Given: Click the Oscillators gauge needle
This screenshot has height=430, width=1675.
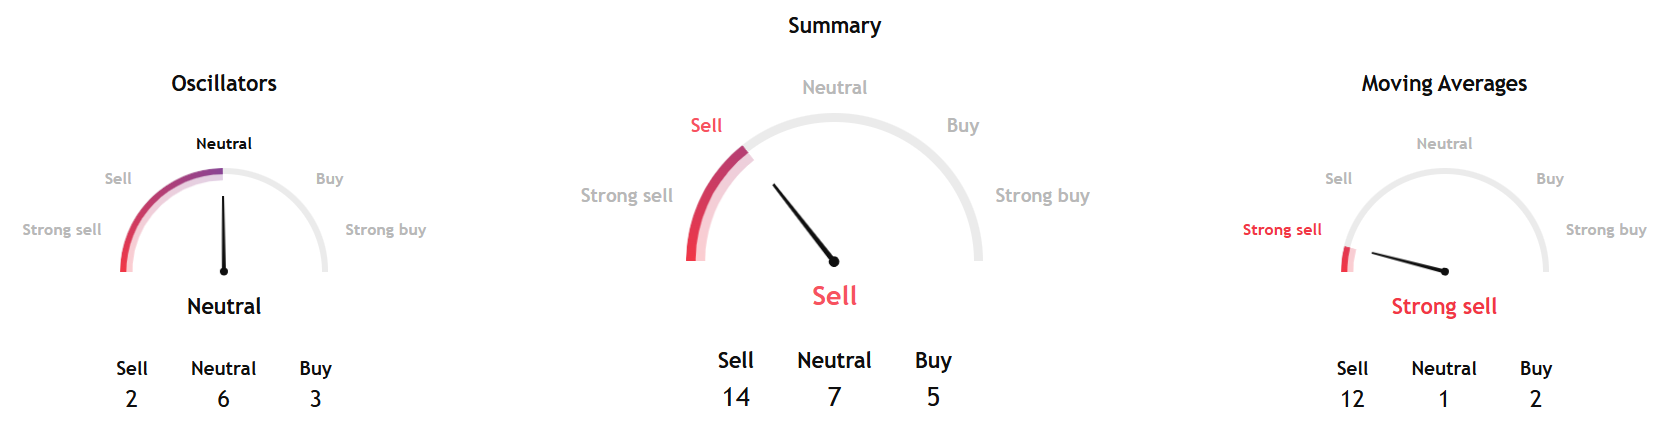Looking at the screenshot, I should point(223,233).
